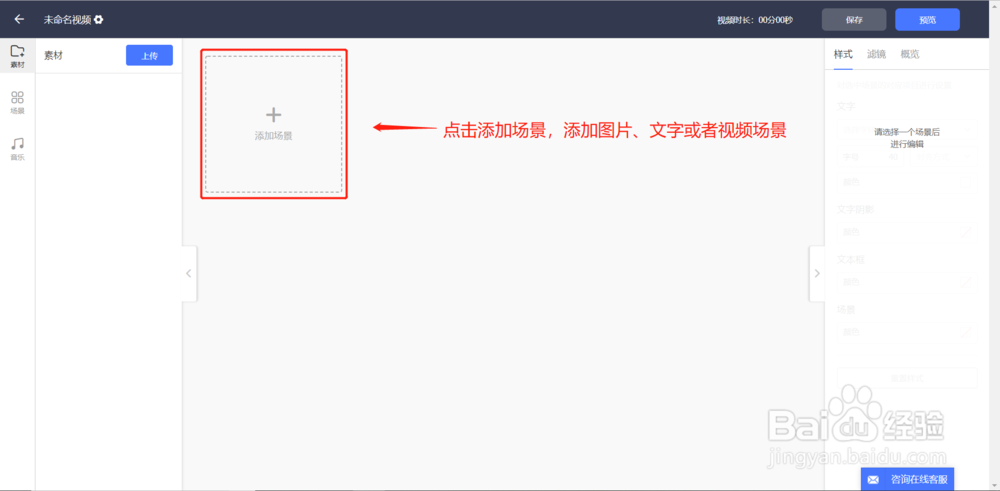The image size is (1000, 491).
Task: Open 咨询在线客服 chat button
Action: 908,479
